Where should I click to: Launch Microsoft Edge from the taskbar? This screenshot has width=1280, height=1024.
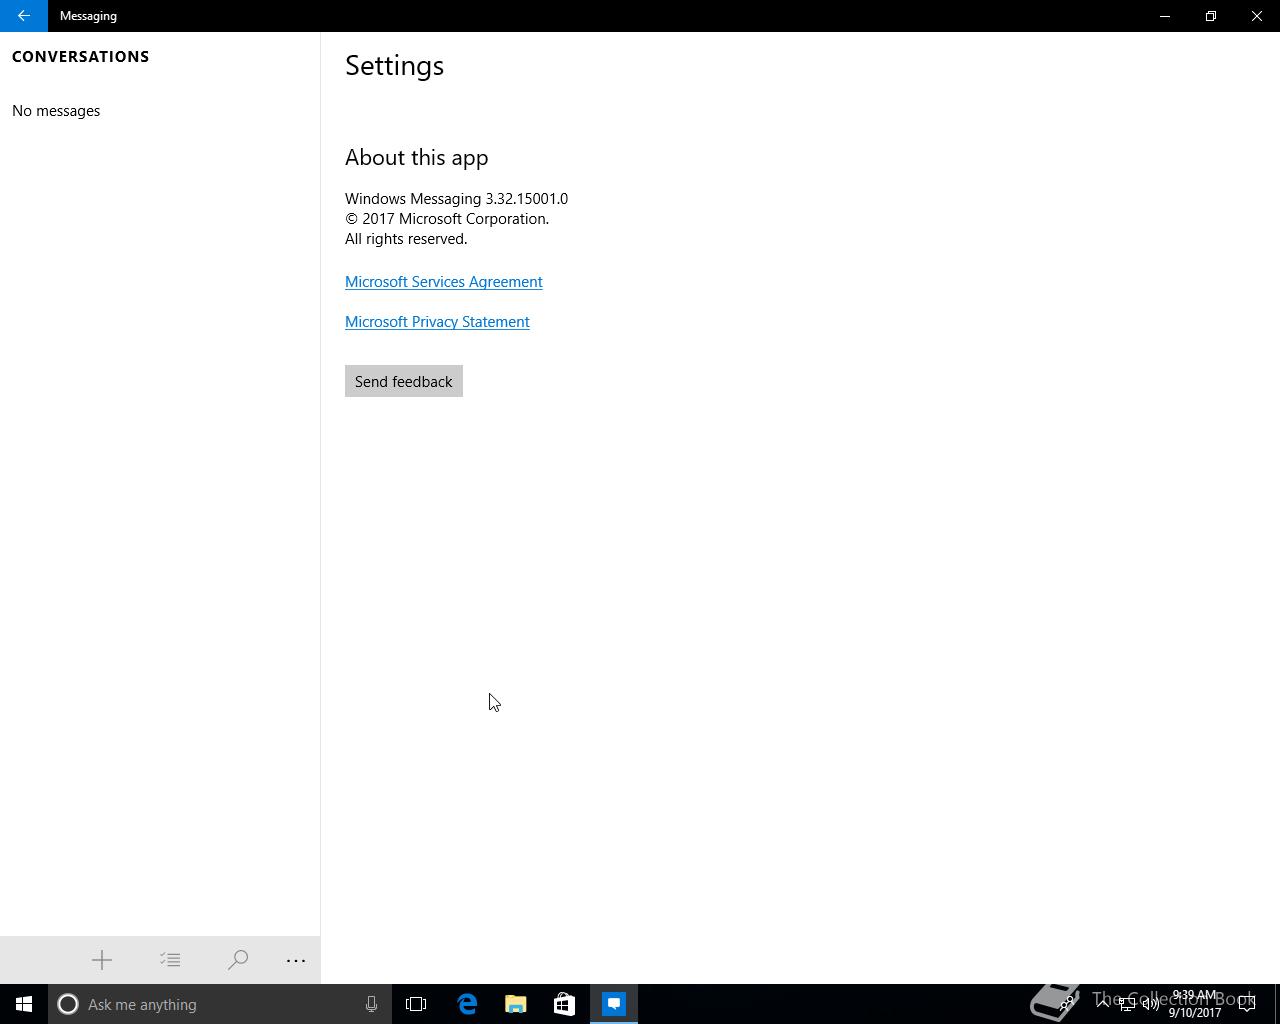467,1004
